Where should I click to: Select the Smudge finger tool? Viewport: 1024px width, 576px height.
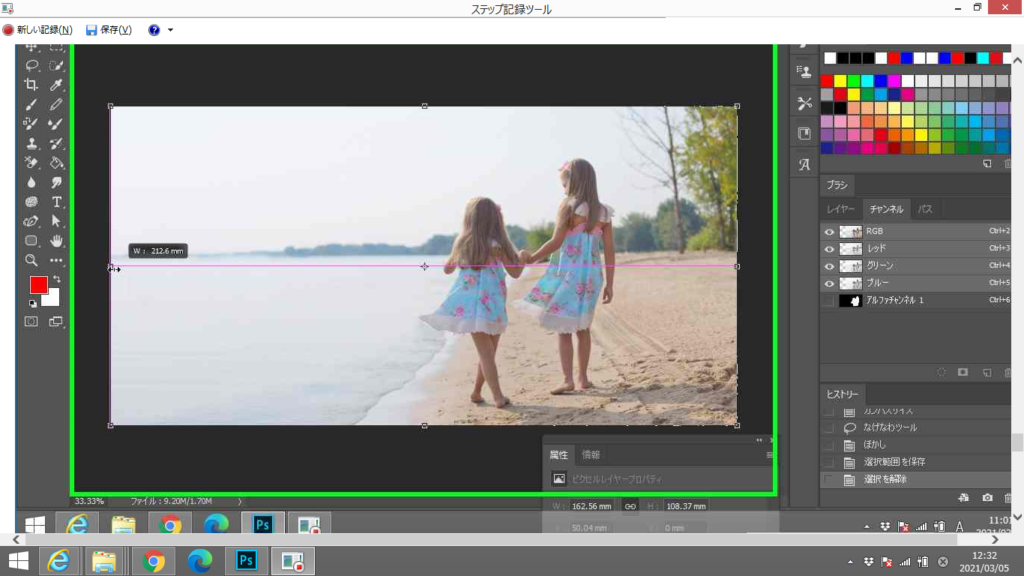[56, 182]
